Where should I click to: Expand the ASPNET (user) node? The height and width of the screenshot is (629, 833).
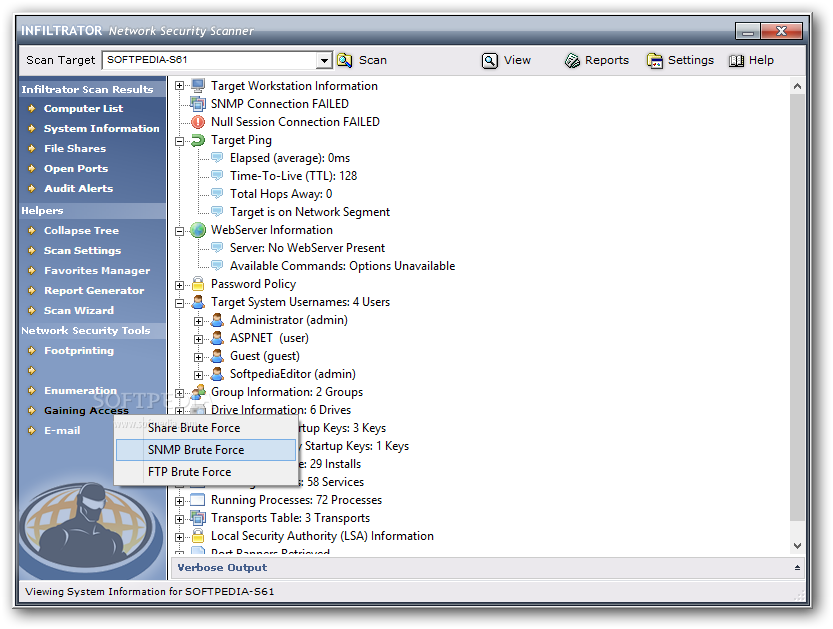[198, 339]
